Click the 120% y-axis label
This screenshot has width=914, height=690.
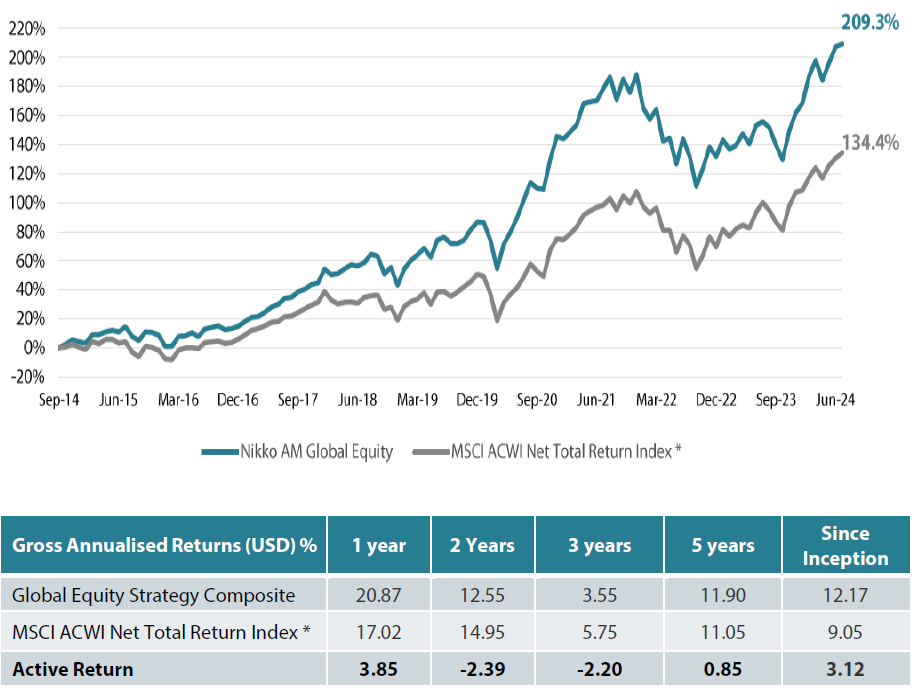coord(27,174)
